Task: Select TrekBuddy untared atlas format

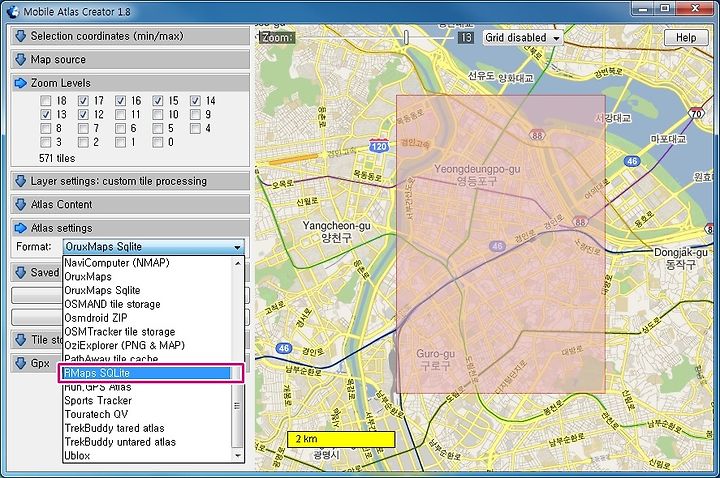Action: tap(147, 442)
